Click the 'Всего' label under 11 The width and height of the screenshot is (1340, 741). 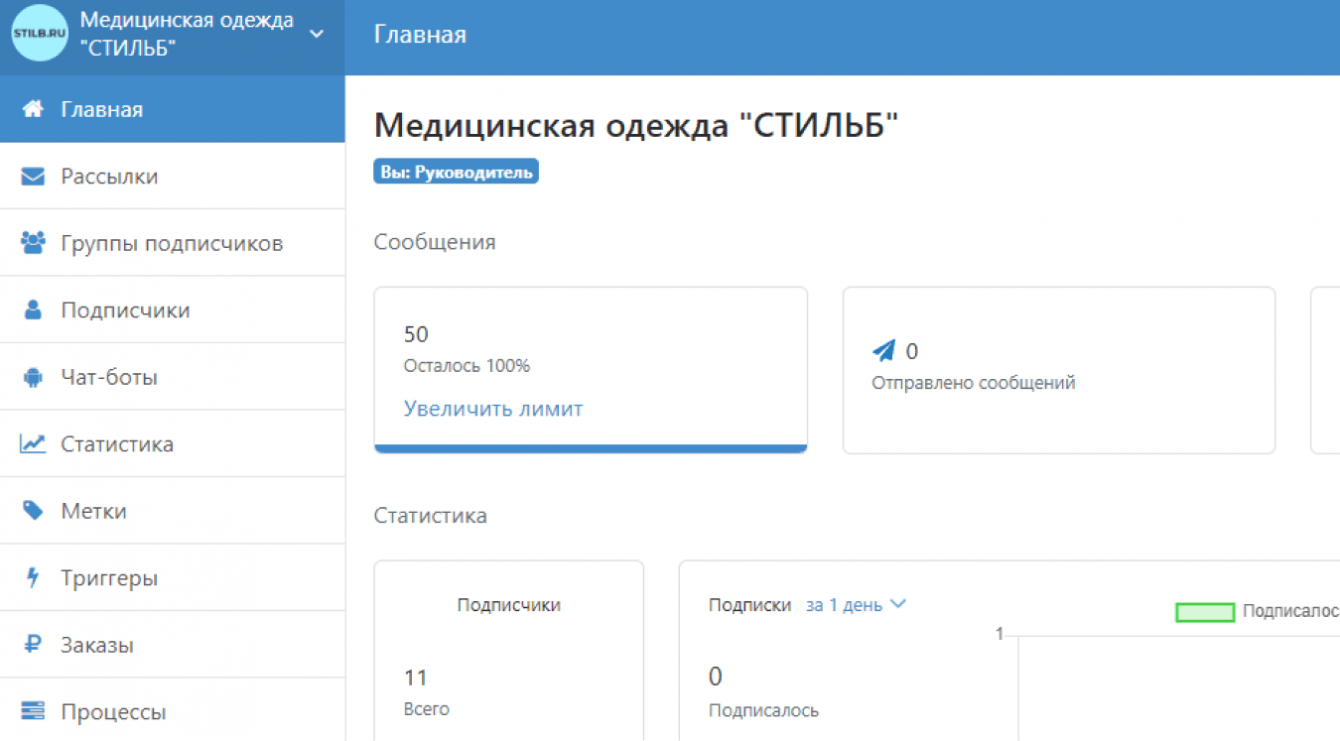point(427,709)
